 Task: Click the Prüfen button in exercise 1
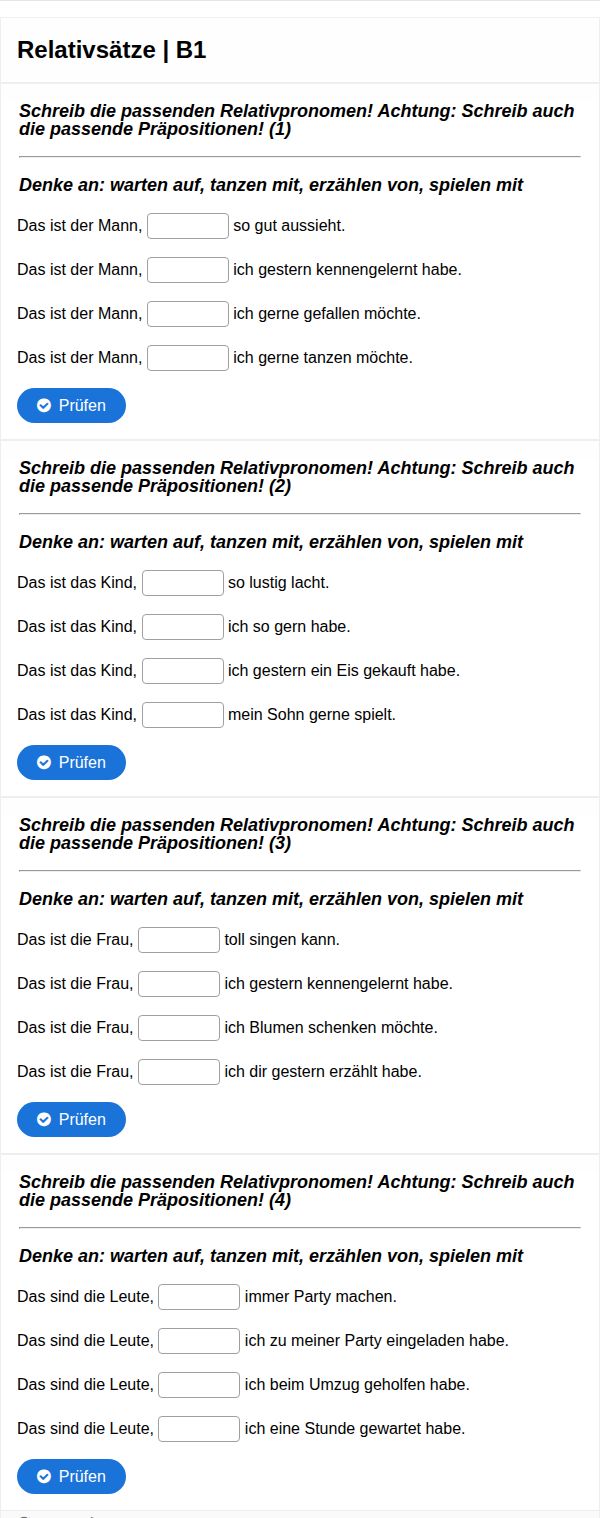pyautogui.click(x=71, y=406)
